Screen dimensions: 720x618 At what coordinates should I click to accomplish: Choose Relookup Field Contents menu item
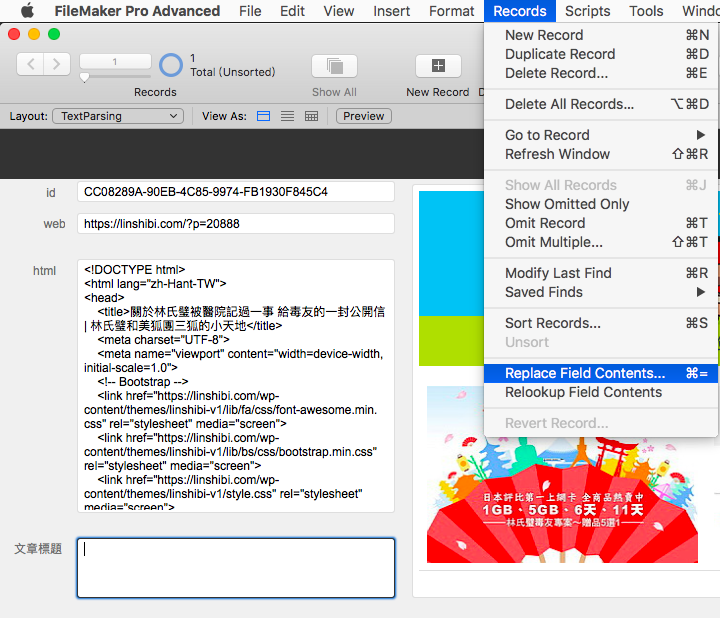tap(601, 392)
